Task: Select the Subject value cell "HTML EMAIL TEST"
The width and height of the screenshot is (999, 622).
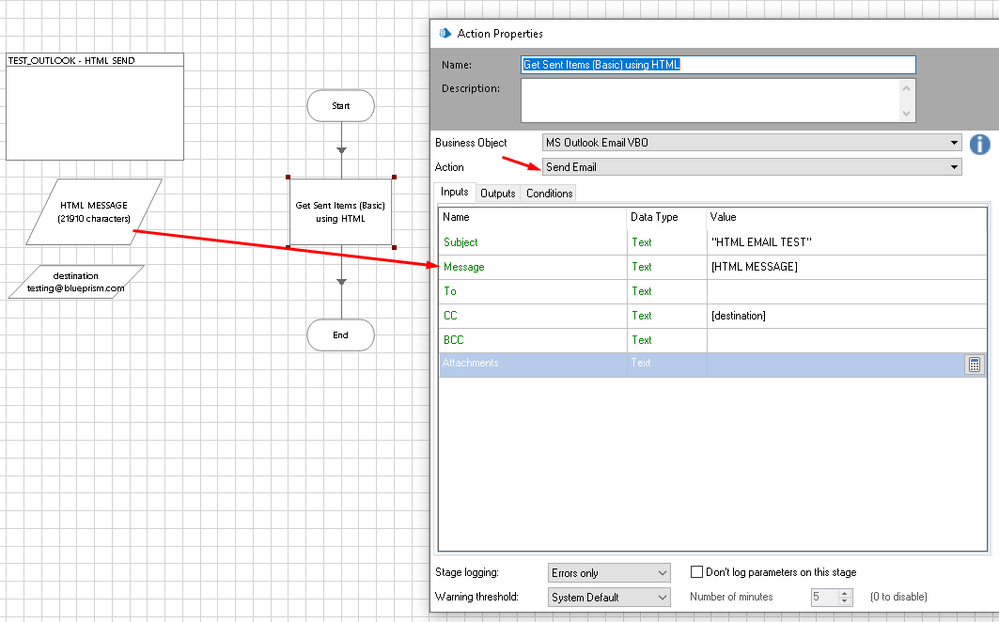Action: point(847,242)
